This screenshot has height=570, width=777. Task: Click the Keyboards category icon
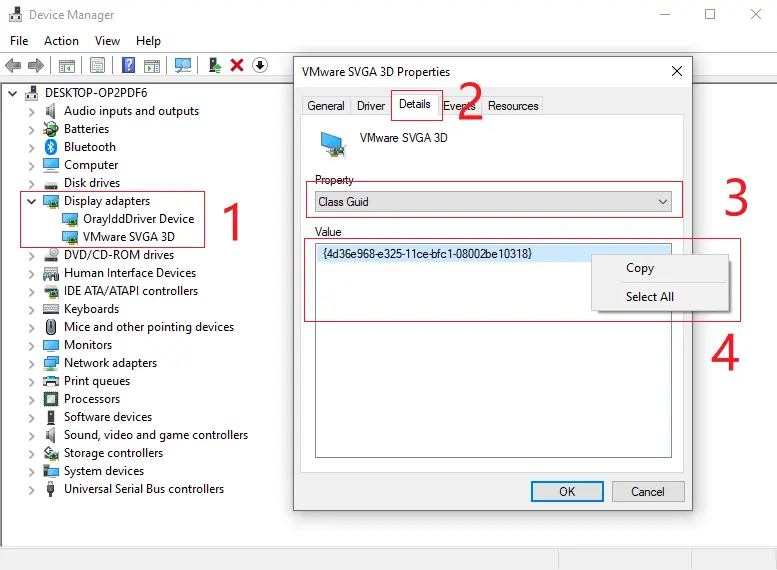click(51, 309)
